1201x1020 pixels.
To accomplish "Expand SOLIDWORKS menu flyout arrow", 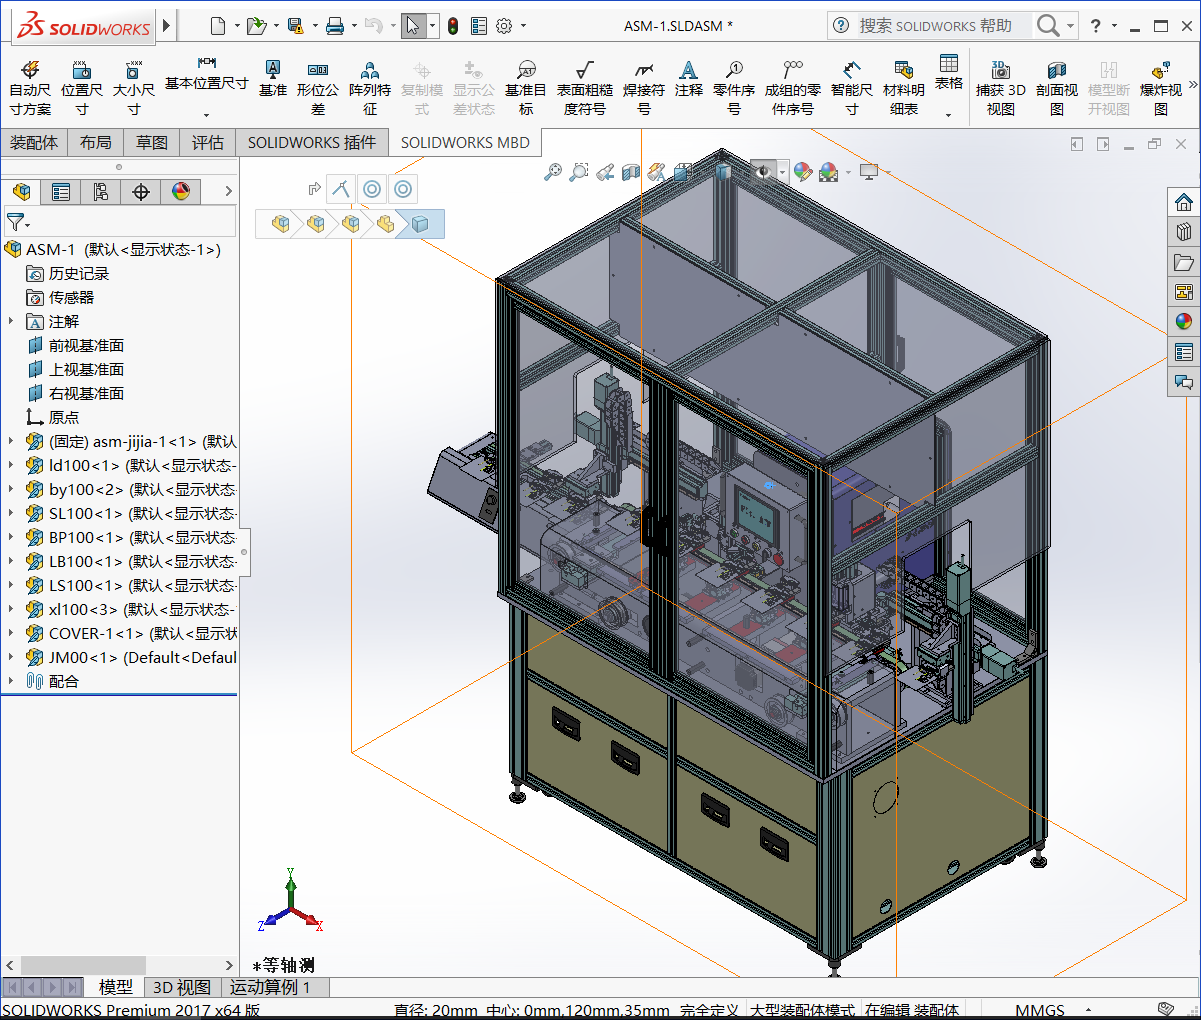I will point(167,26).
